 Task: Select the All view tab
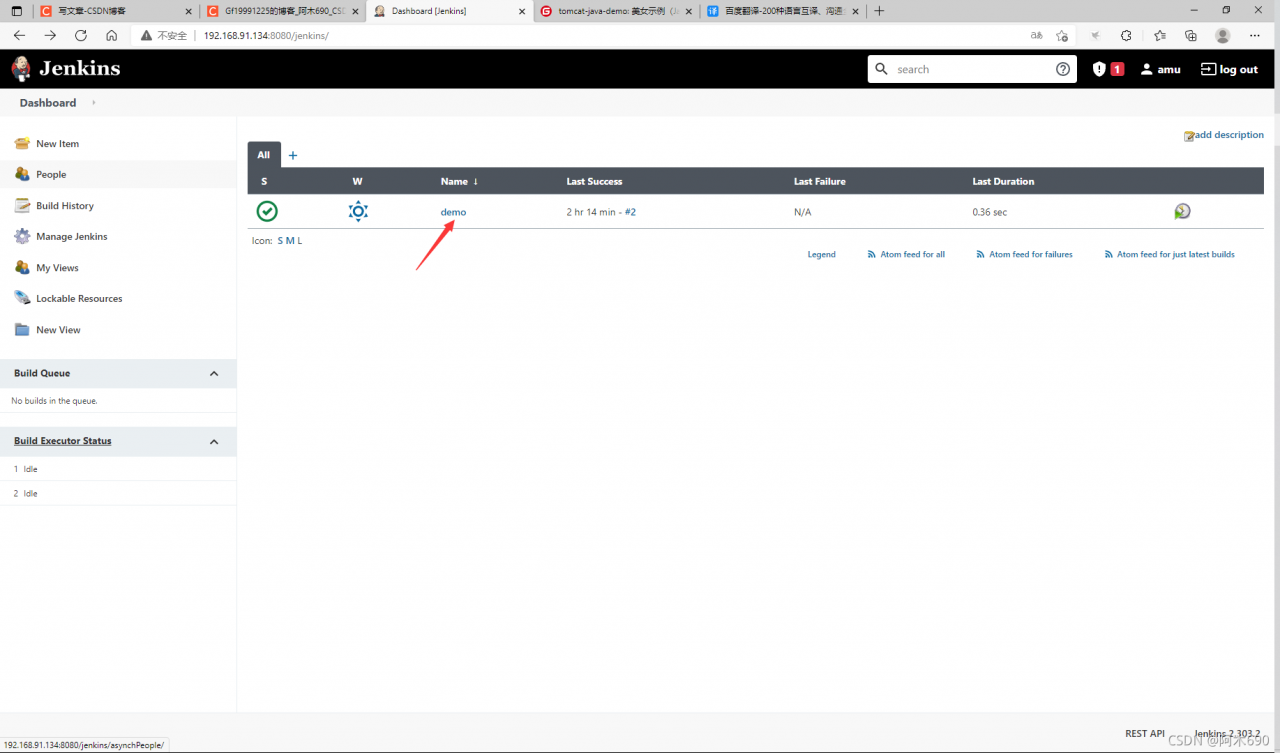(264, 155)
